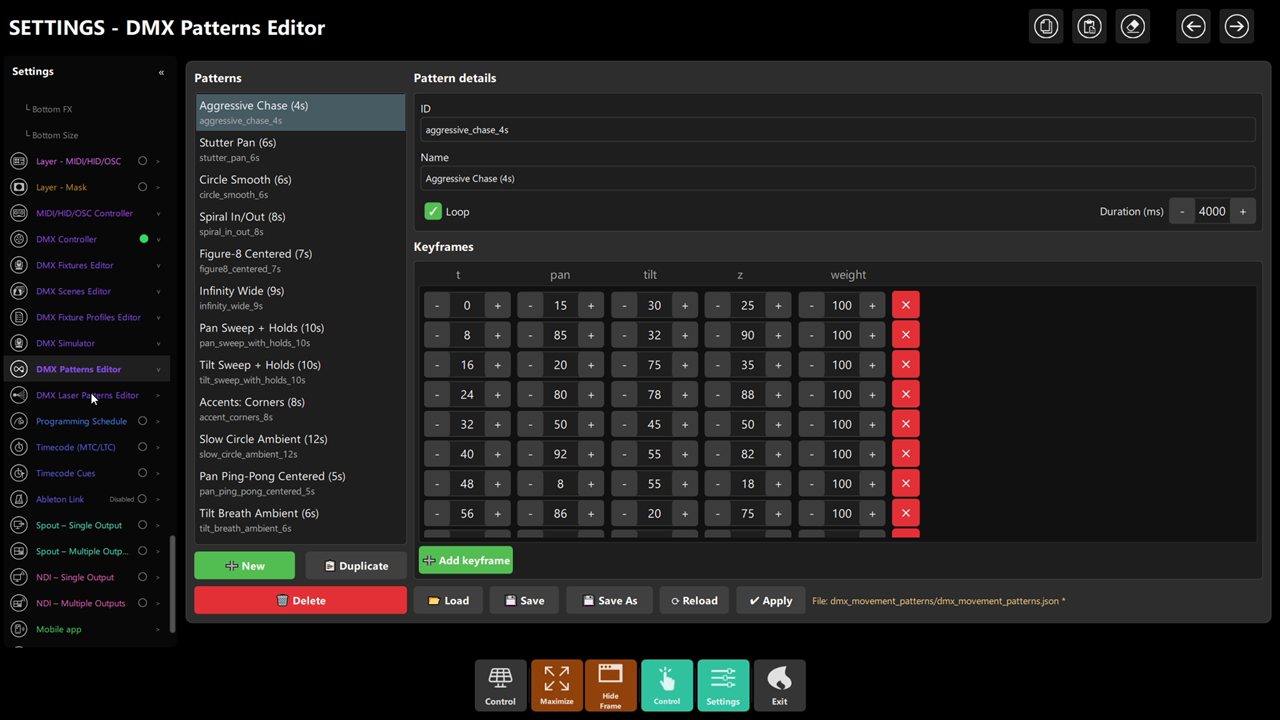Click the eraser icon in the top toolbar
Screen dimensions: 1280x720
tap(1132, 27)
